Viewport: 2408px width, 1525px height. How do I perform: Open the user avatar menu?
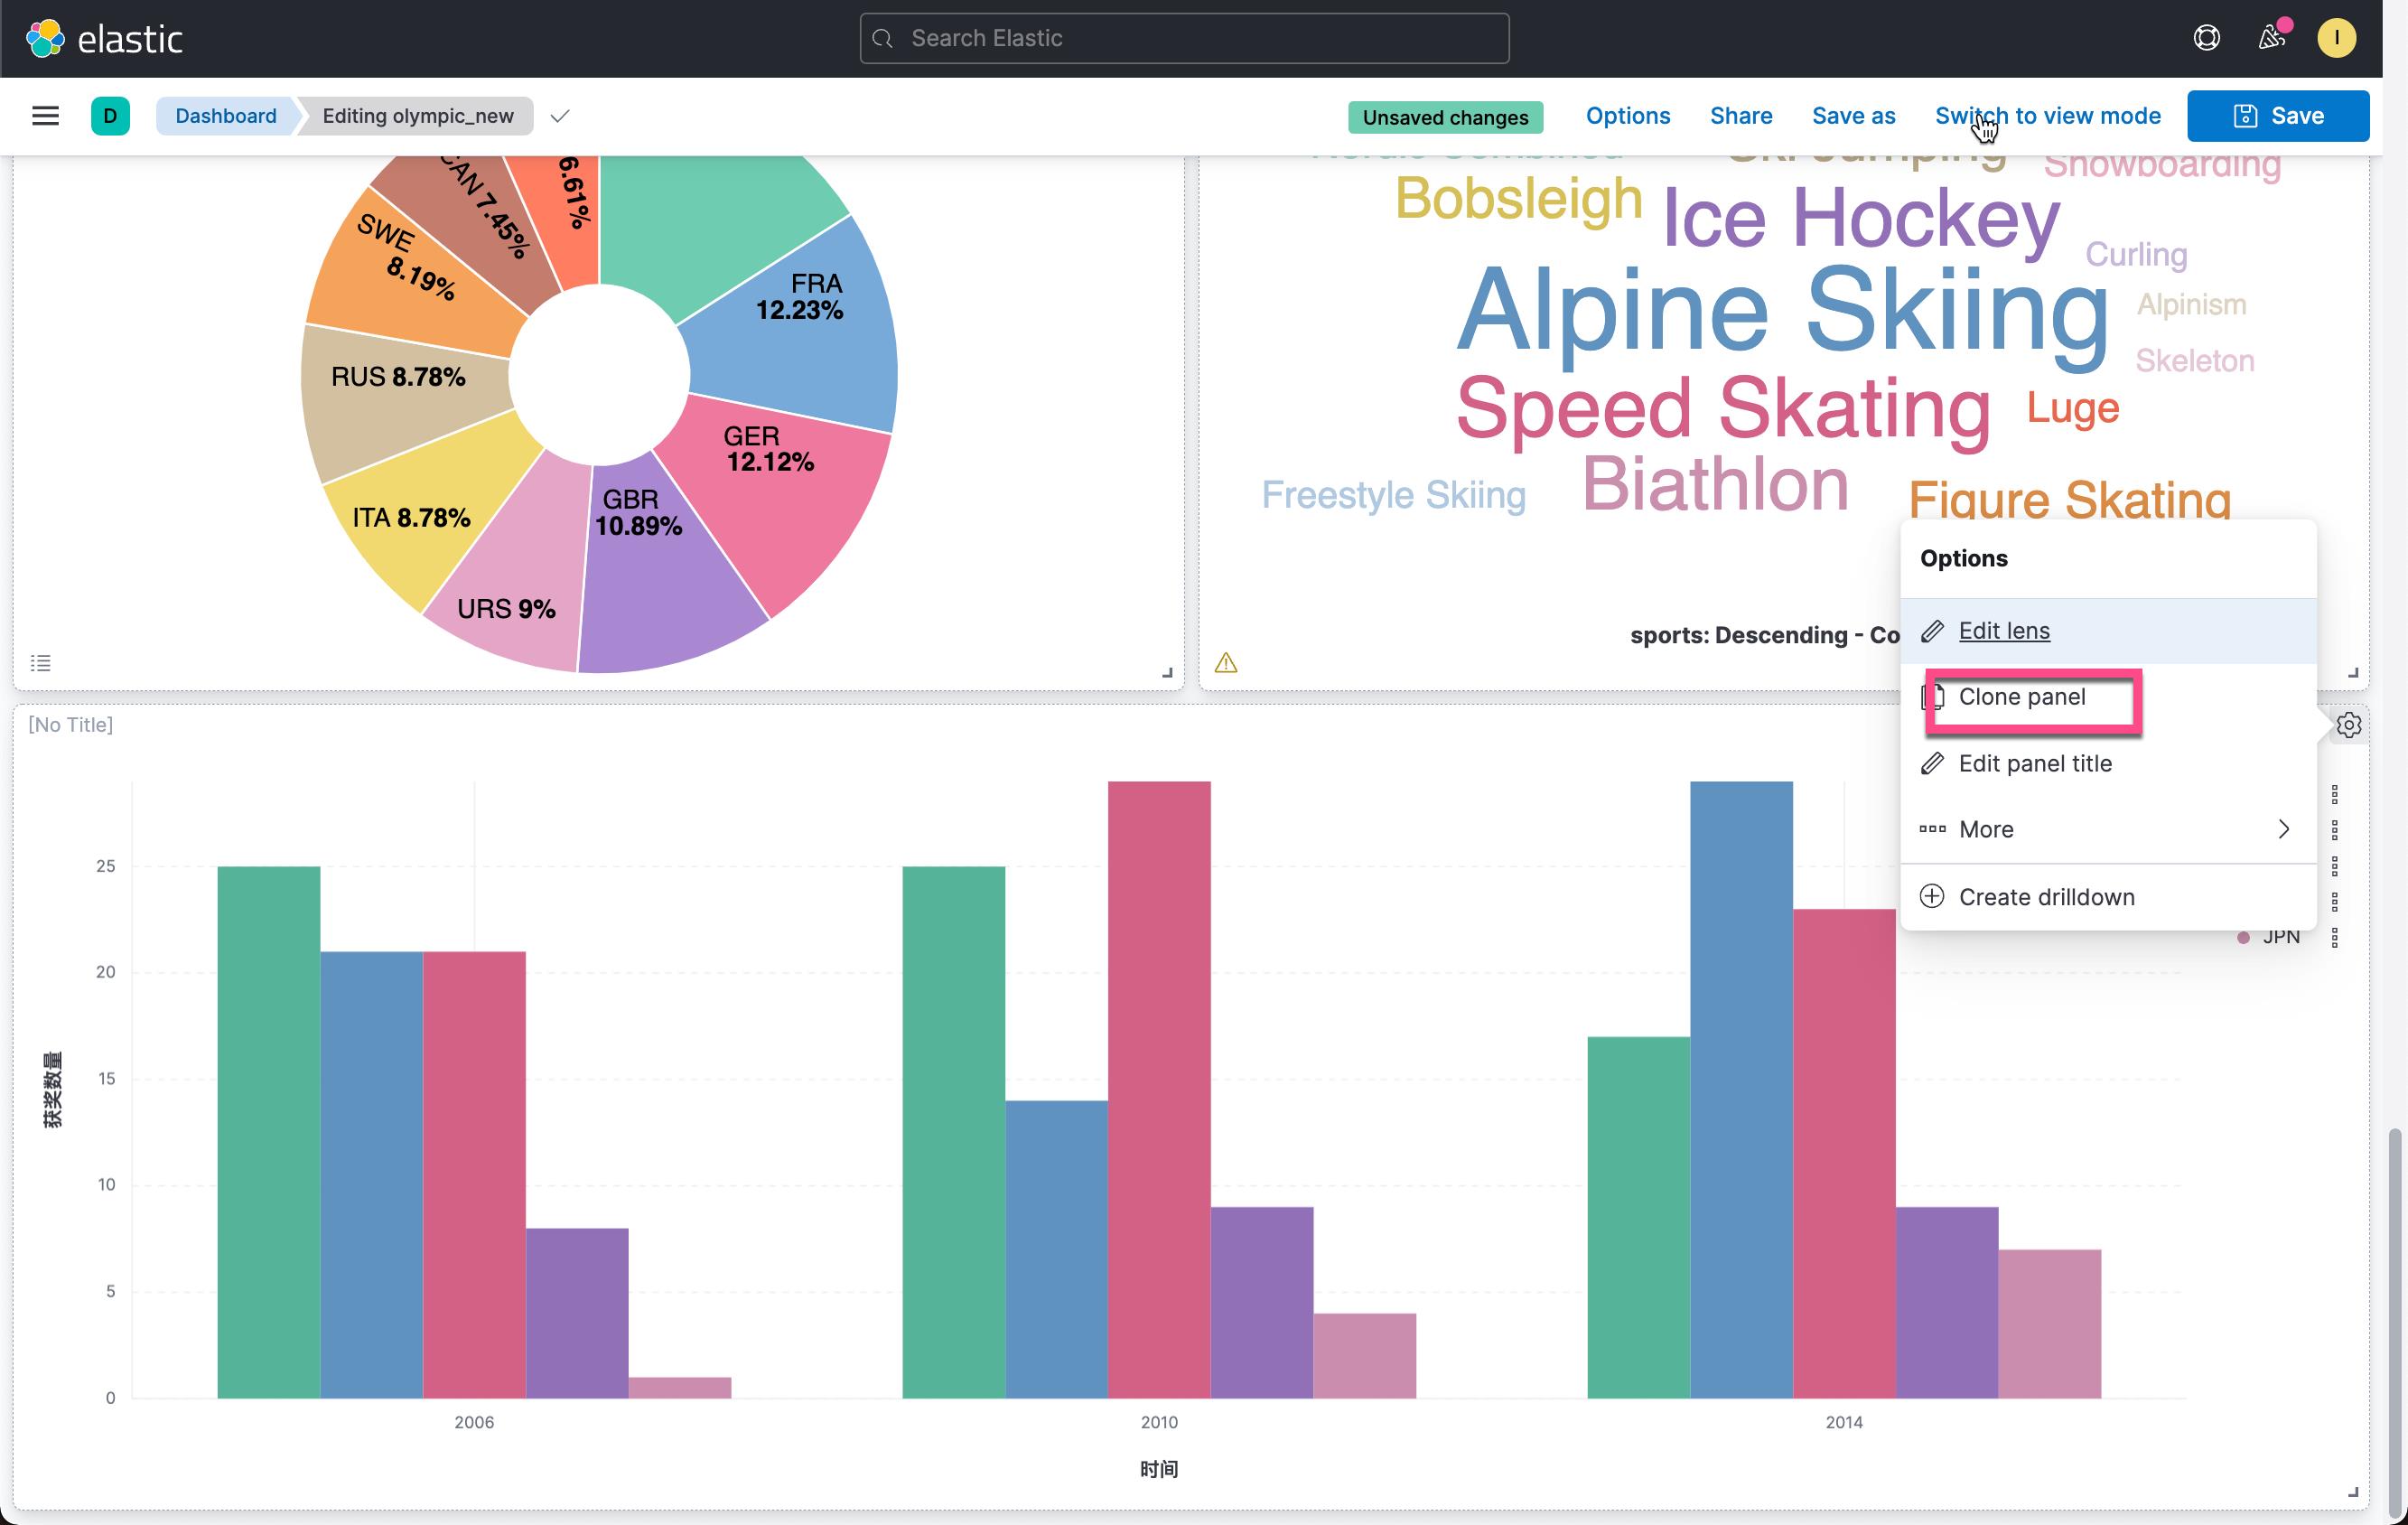click(2336, 38)
